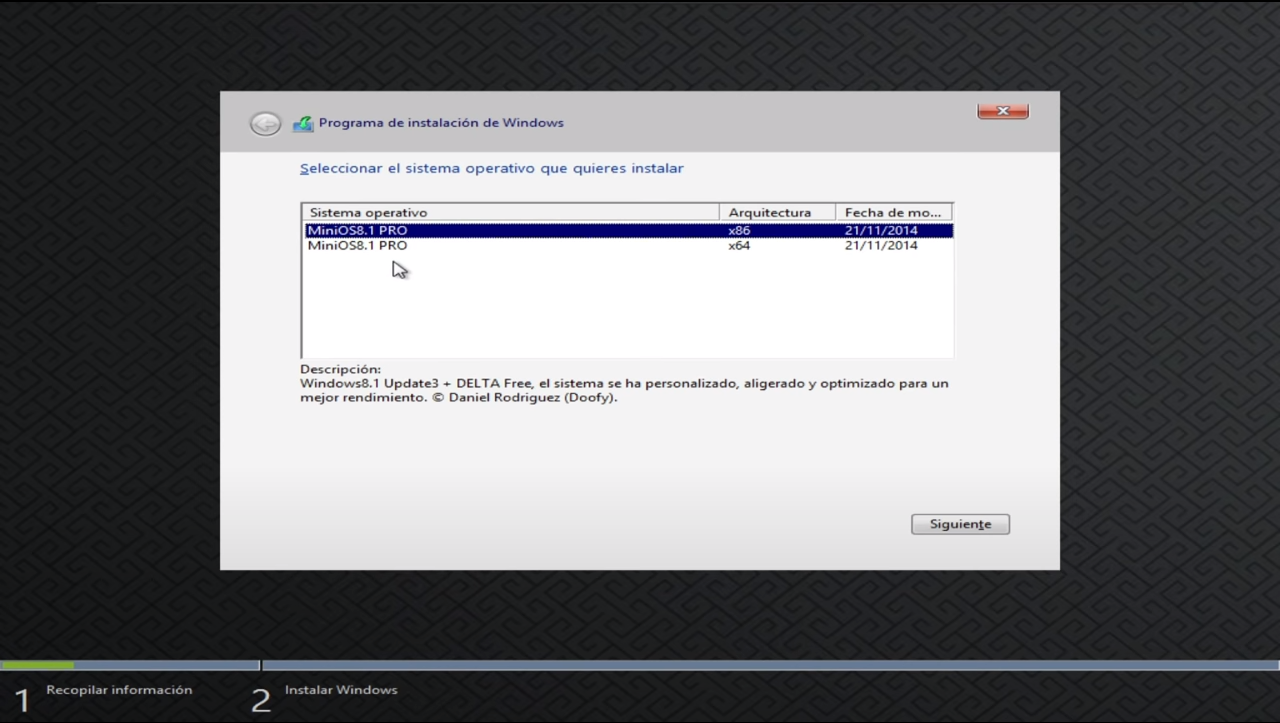This screenshot has width=1280, height=723.
Task: Click the back arrow navigation button
Action: [264, 123]
